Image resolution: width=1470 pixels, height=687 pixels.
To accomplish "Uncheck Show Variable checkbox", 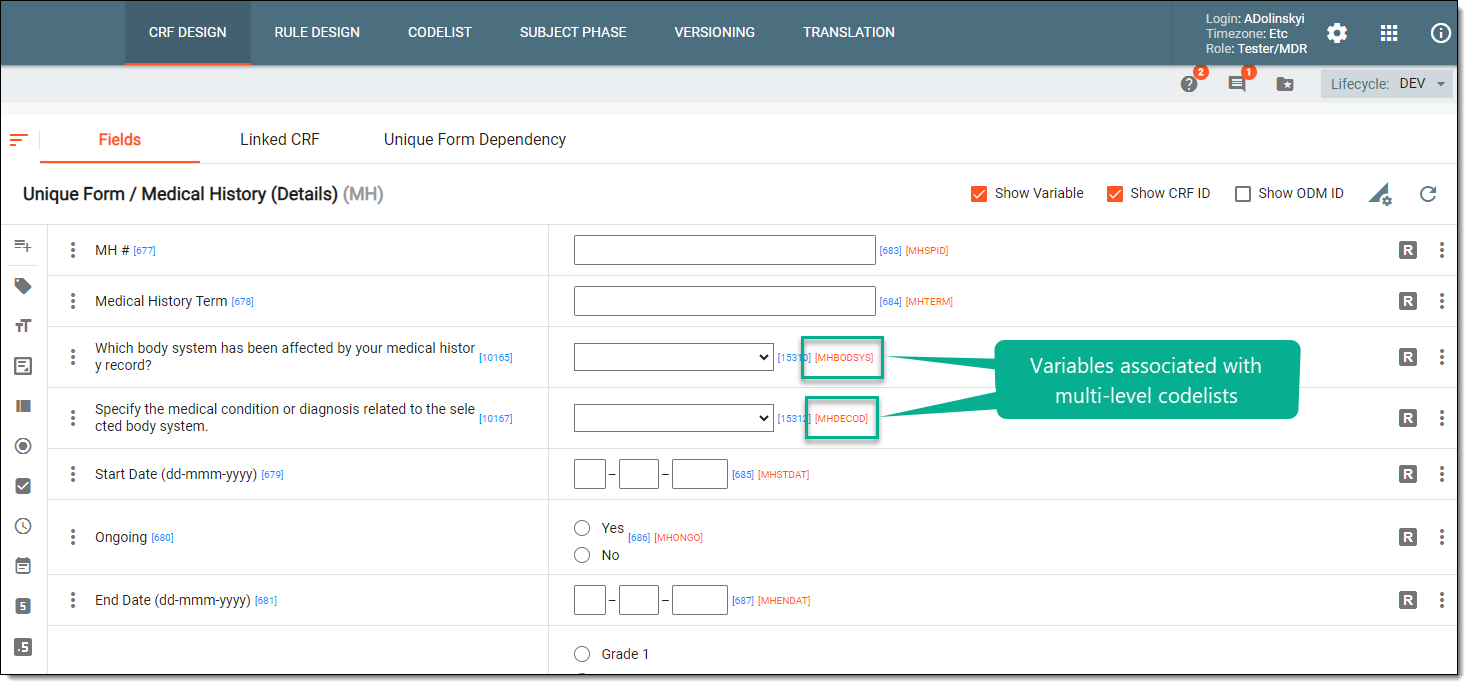I will coord(979,194).
